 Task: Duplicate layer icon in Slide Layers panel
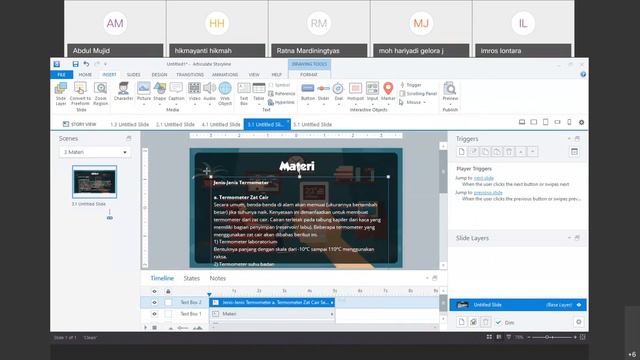point(473,322)
